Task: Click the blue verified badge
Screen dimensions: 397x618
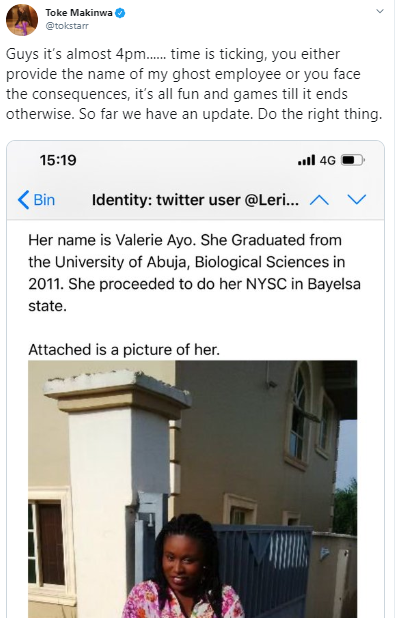Action: 120,13
